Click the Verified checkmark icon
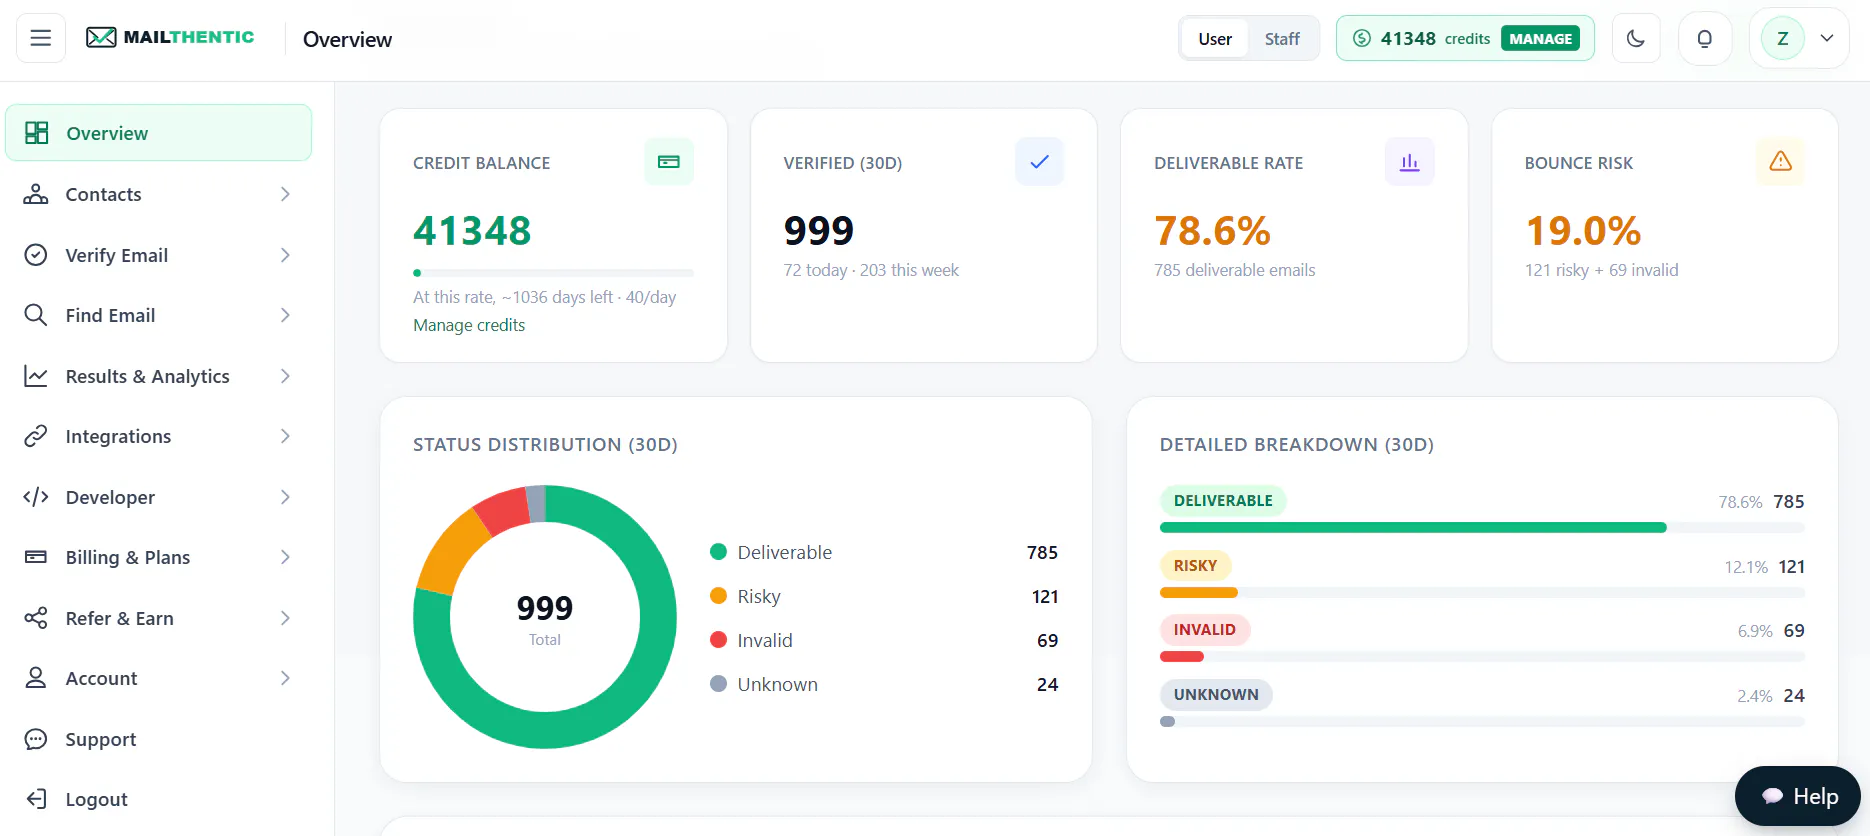 tap(1039, 162)
